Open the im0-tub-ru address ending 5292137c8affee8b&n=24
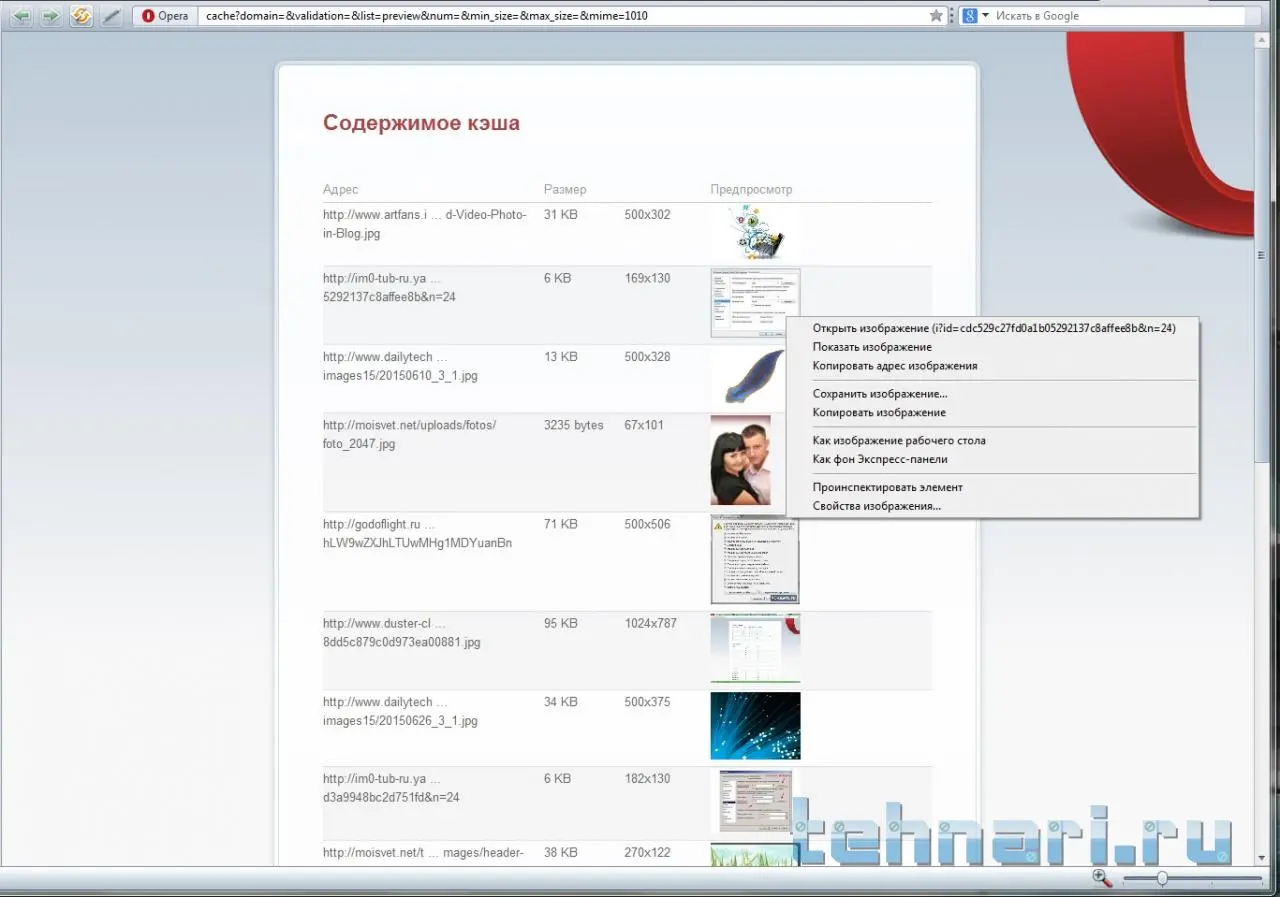 coord(390,288)
